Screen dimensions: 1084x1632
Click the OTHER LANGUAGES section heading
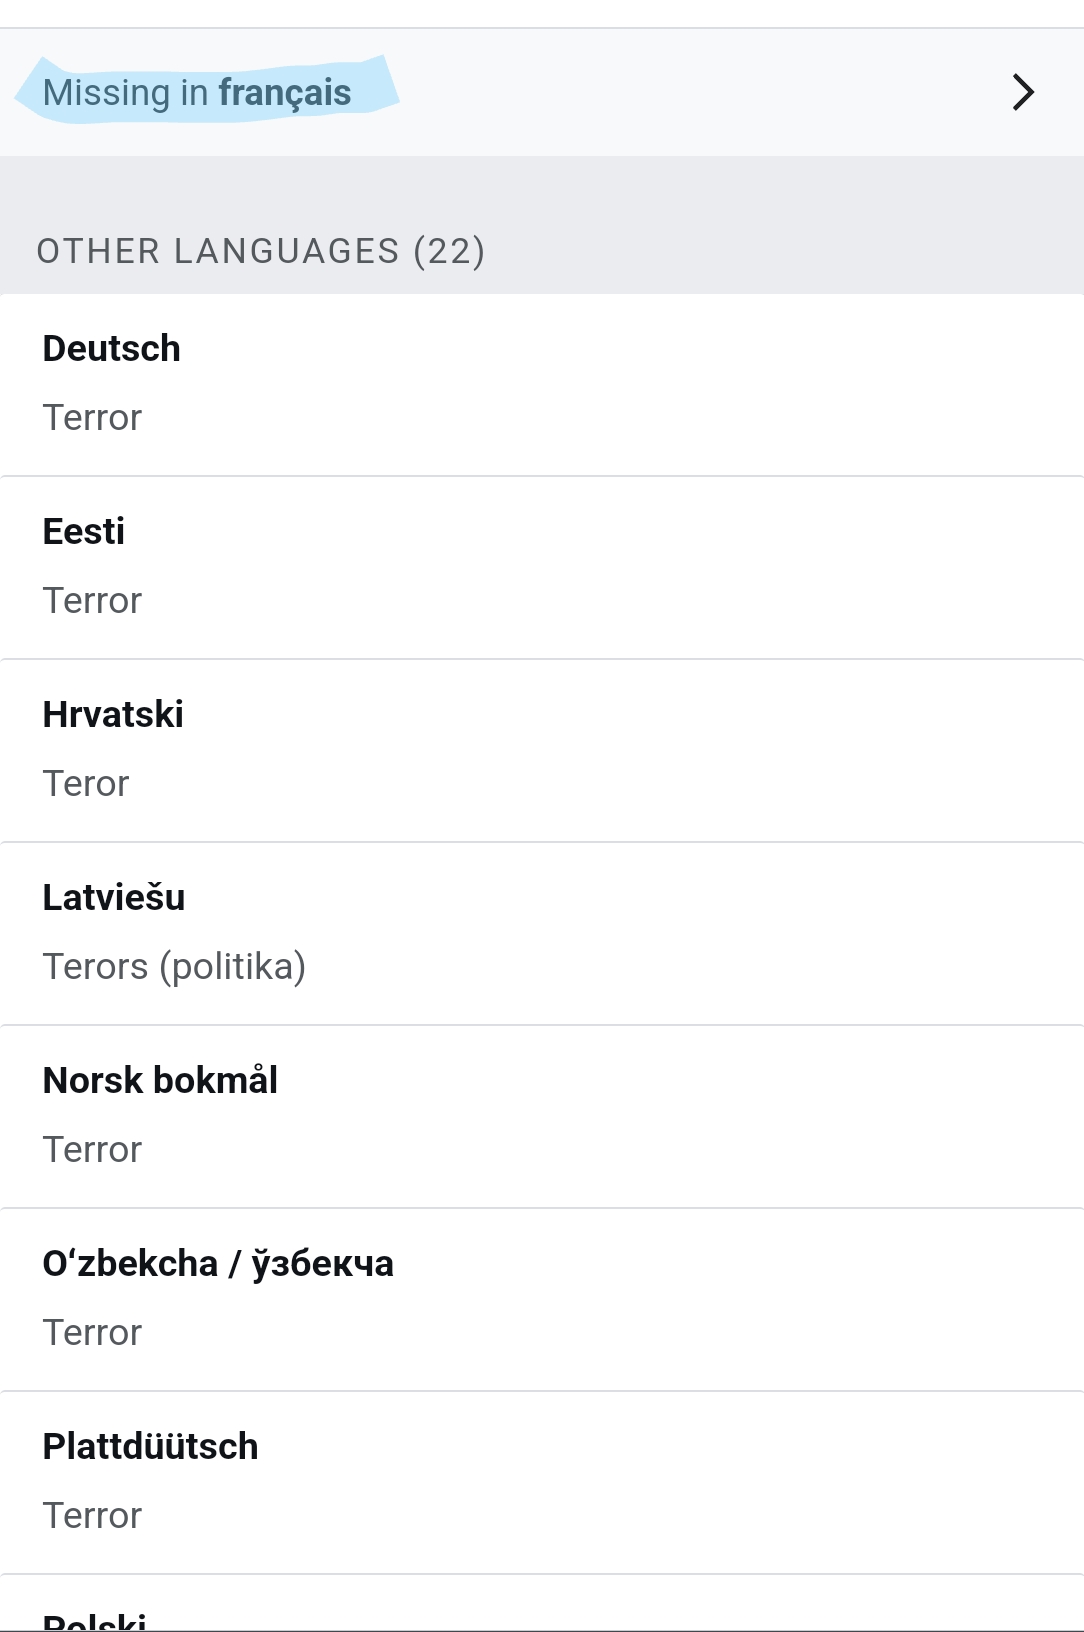click(x=218, y=251)
